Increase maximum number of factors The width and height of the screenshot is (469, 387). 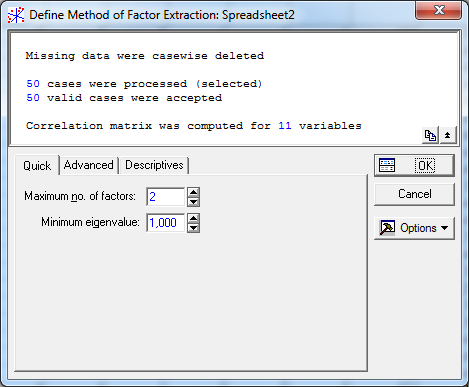pos(193,192)
